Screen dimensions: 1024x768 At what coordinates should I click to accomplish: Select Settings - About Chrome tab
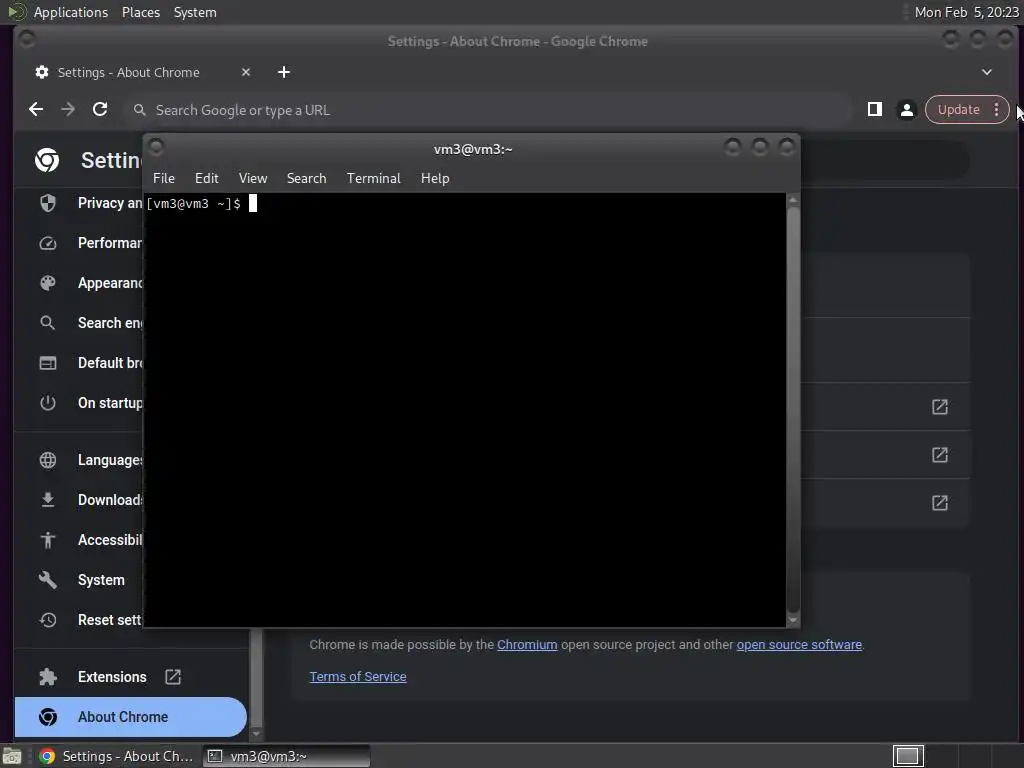pyautogui.click(x=129, y=72)
